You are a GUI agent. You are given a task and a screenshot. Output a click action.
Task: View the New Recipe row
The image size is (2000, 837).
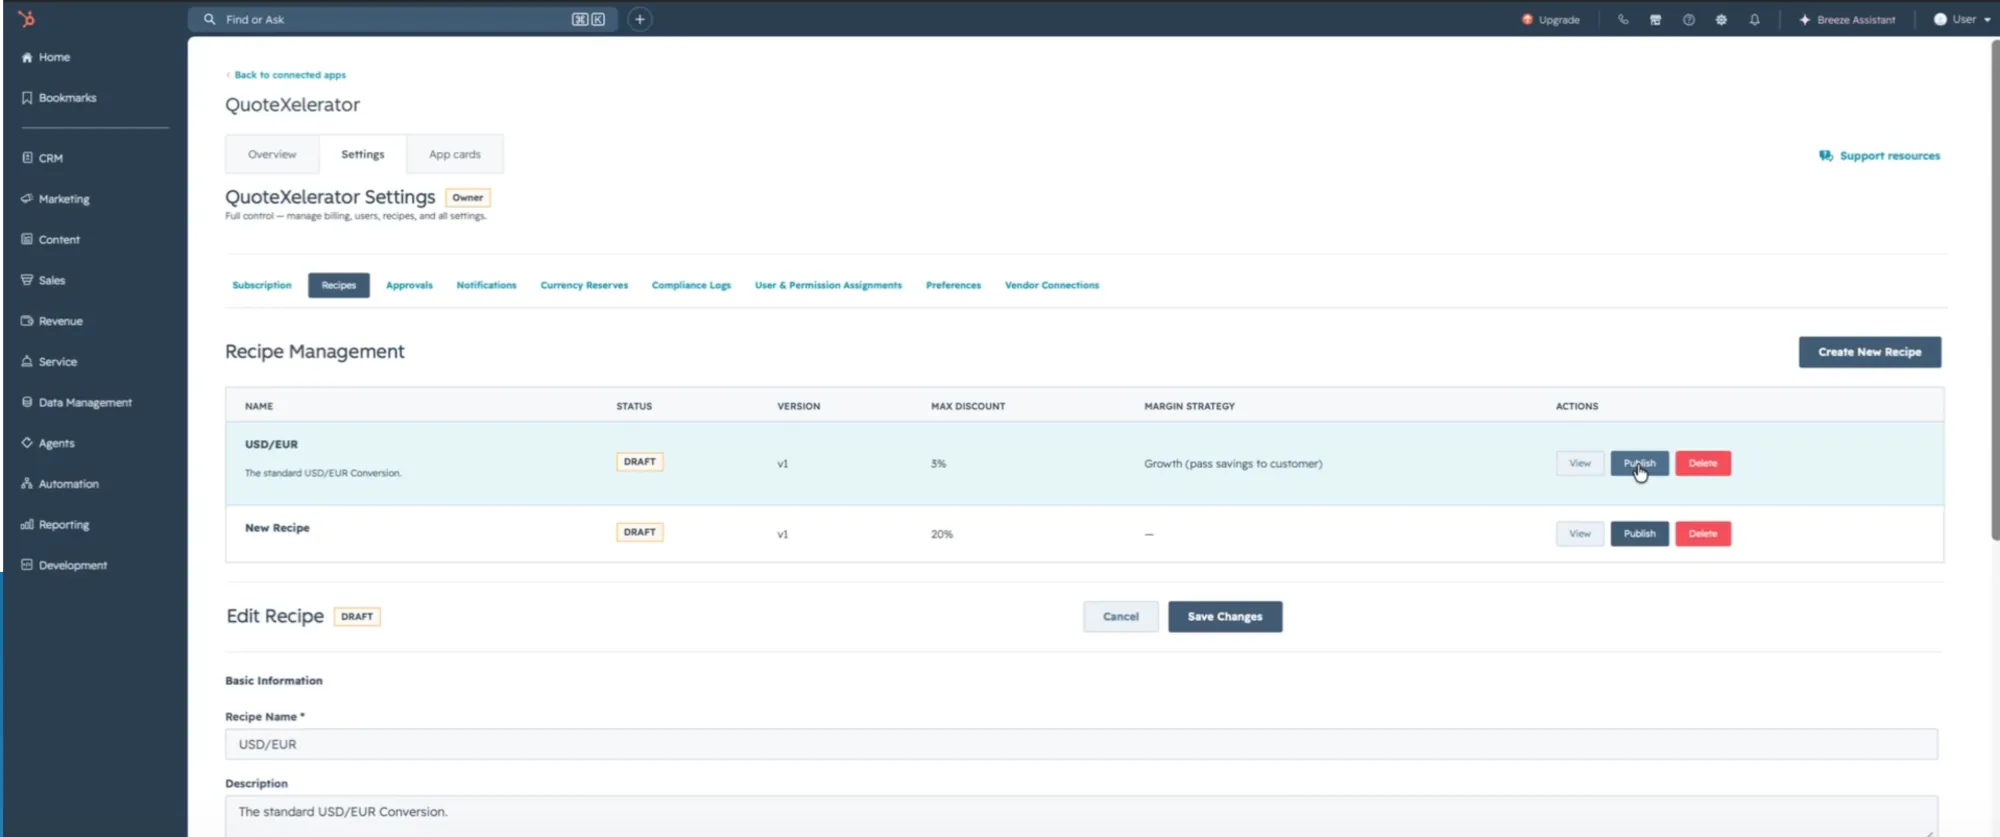tap(1580, 534)
